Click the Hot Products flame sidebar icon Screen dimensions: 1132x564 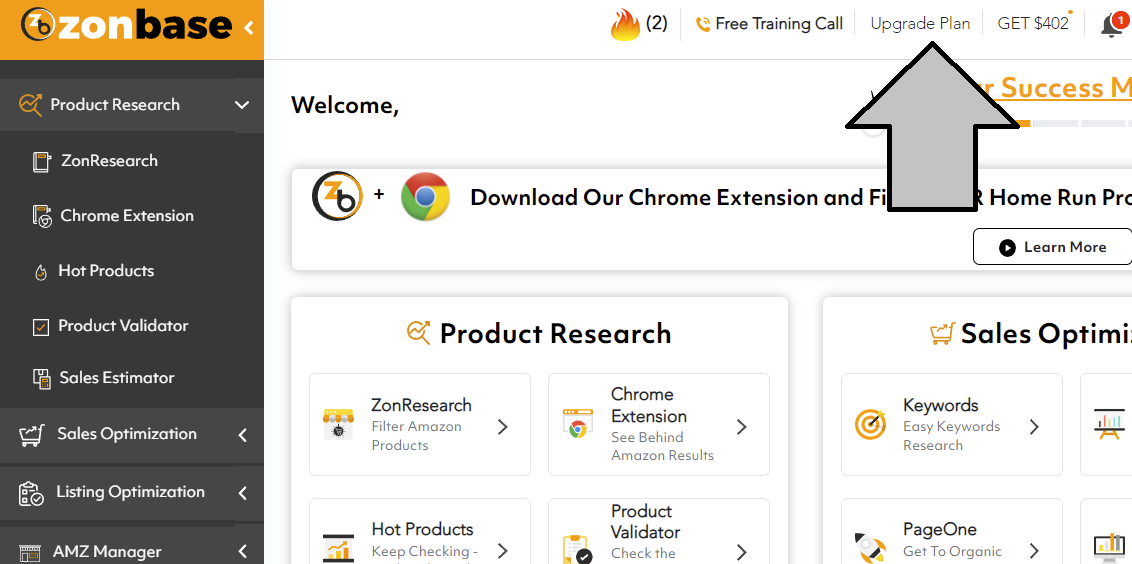click(x=41, y=272)
